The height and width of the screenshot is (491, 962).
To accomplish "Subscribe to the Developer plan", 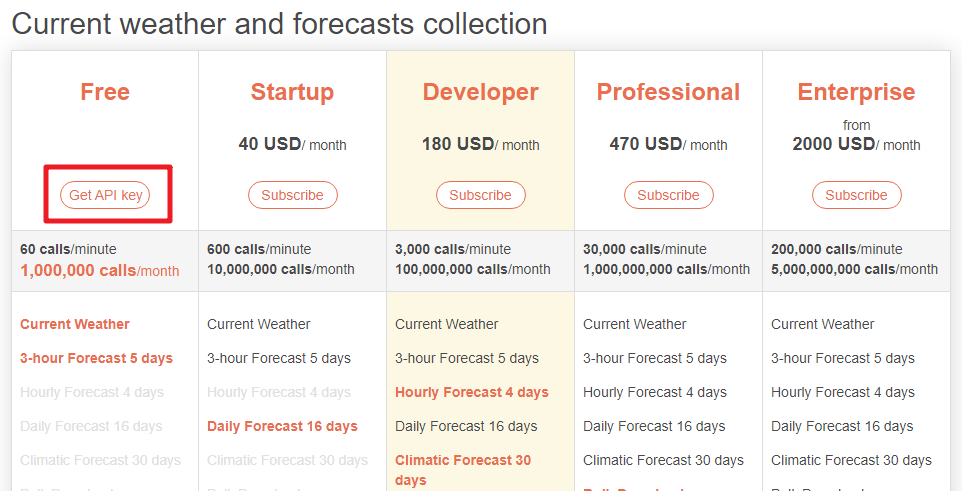I will pos(480,195).
